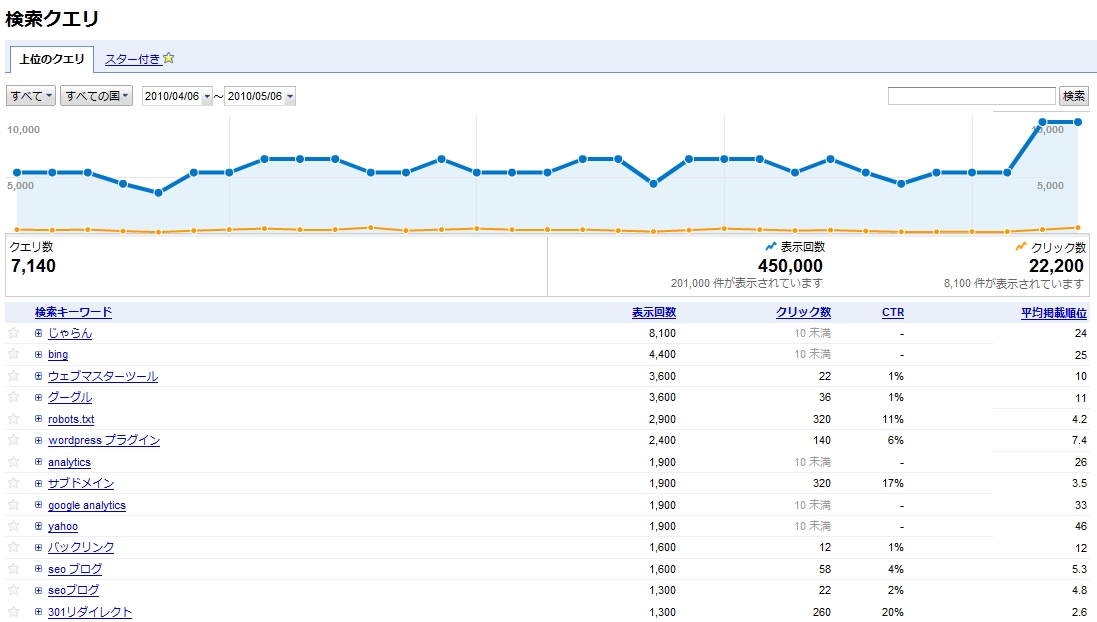
Task: Click the 450,000 impressions total
Action: tap(790, 266)
